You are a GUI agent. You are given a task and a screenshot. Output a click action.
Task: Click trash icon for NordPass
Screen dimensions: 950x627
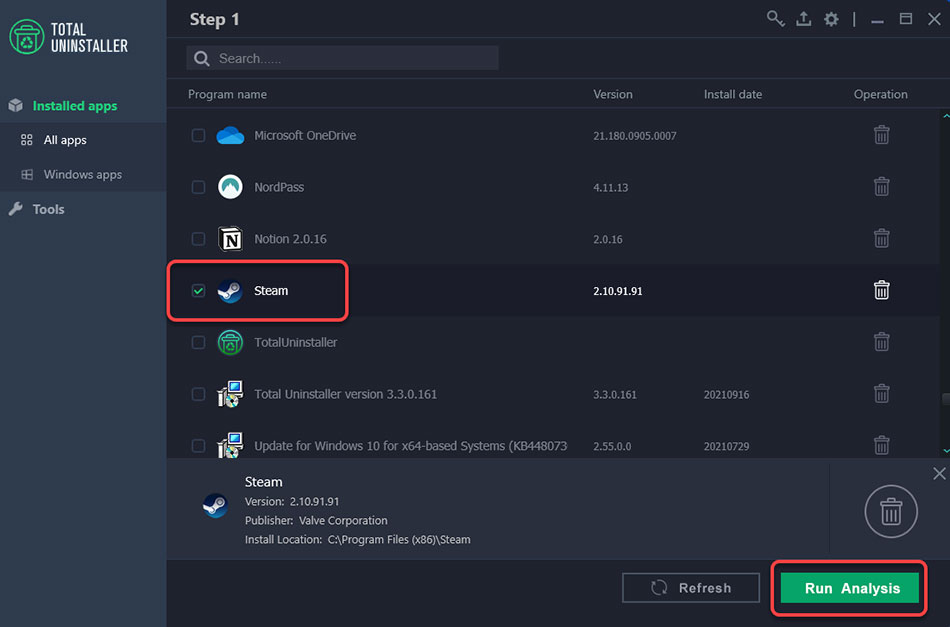click(882, 187)
